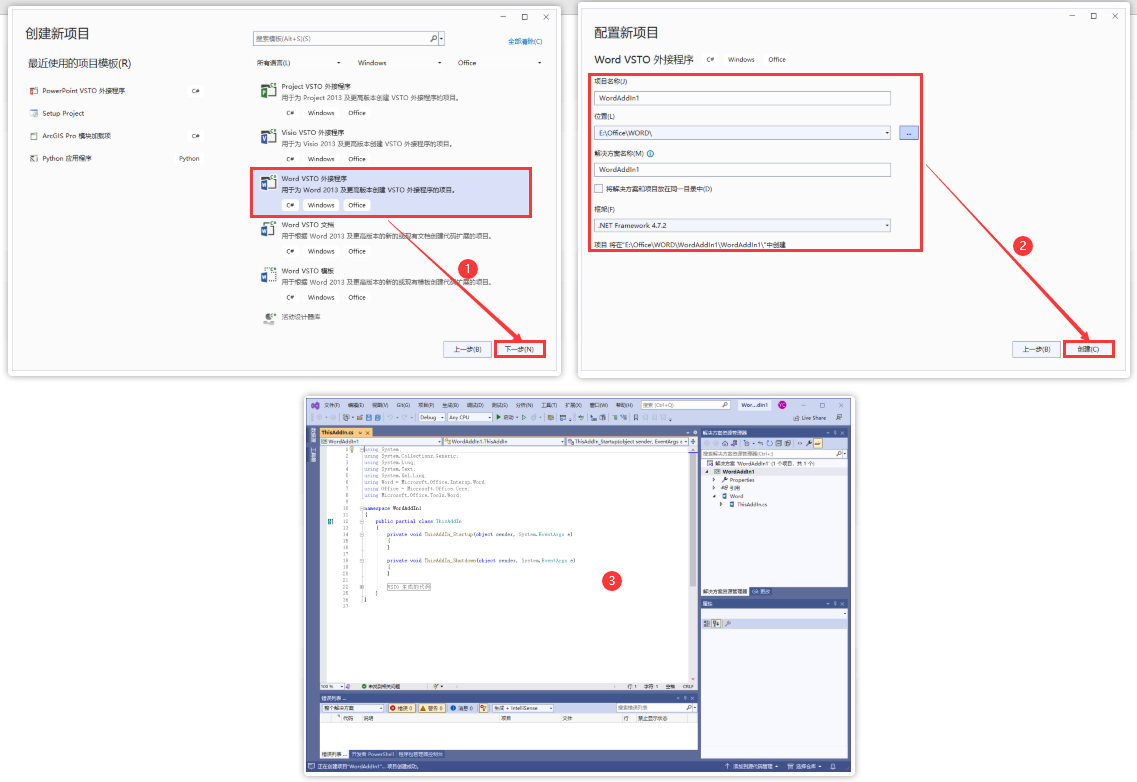Click Solution Explorer properties wrench icon
Image resolution: width=1137 pixels, height=782 pixels.
[809, 443]
